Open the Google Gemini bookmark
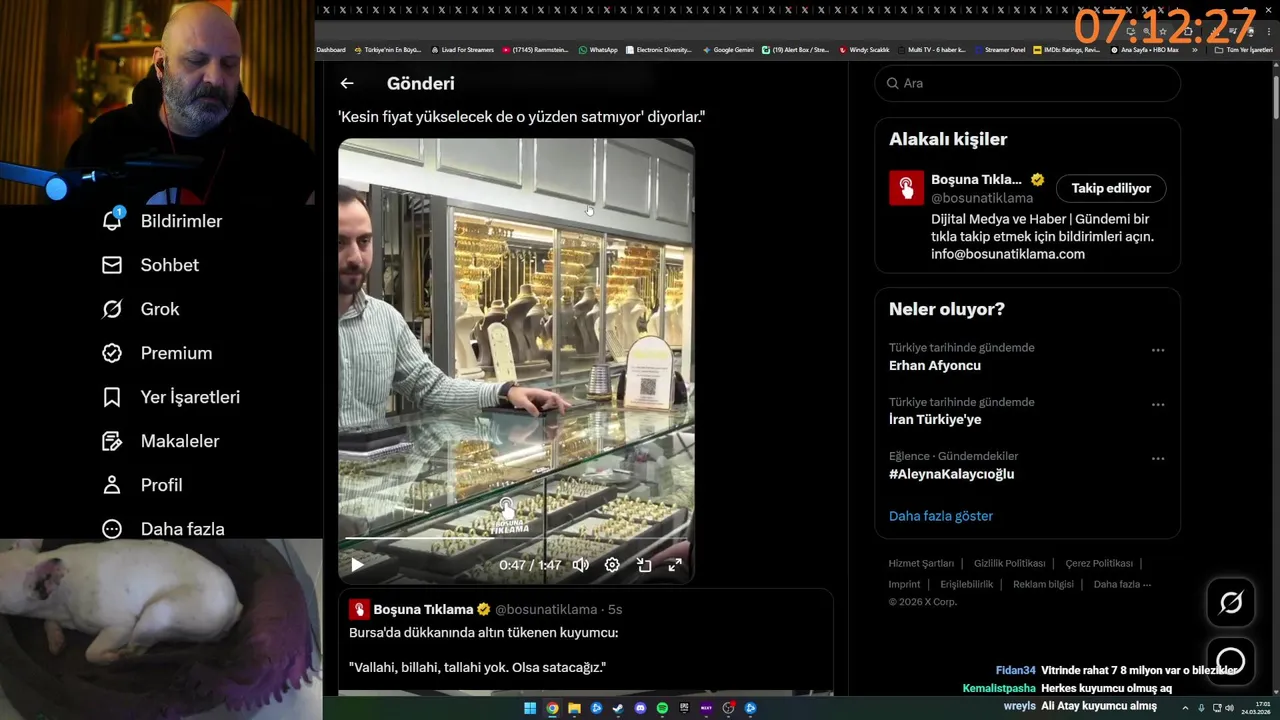 728,49
